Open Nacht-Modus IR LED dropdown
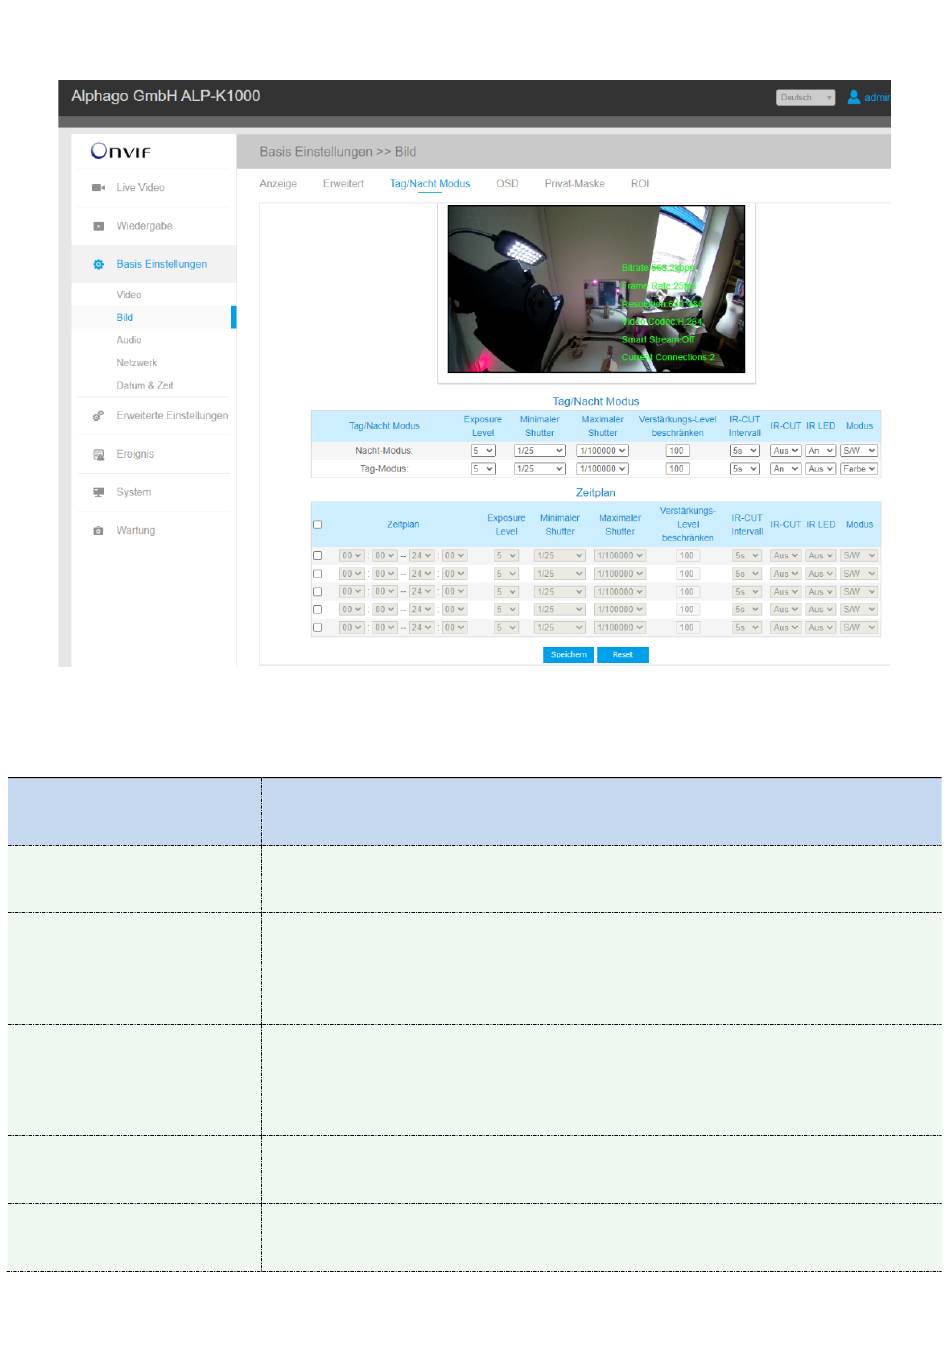This screenshot has height=1359, width=950. (821, 451)
